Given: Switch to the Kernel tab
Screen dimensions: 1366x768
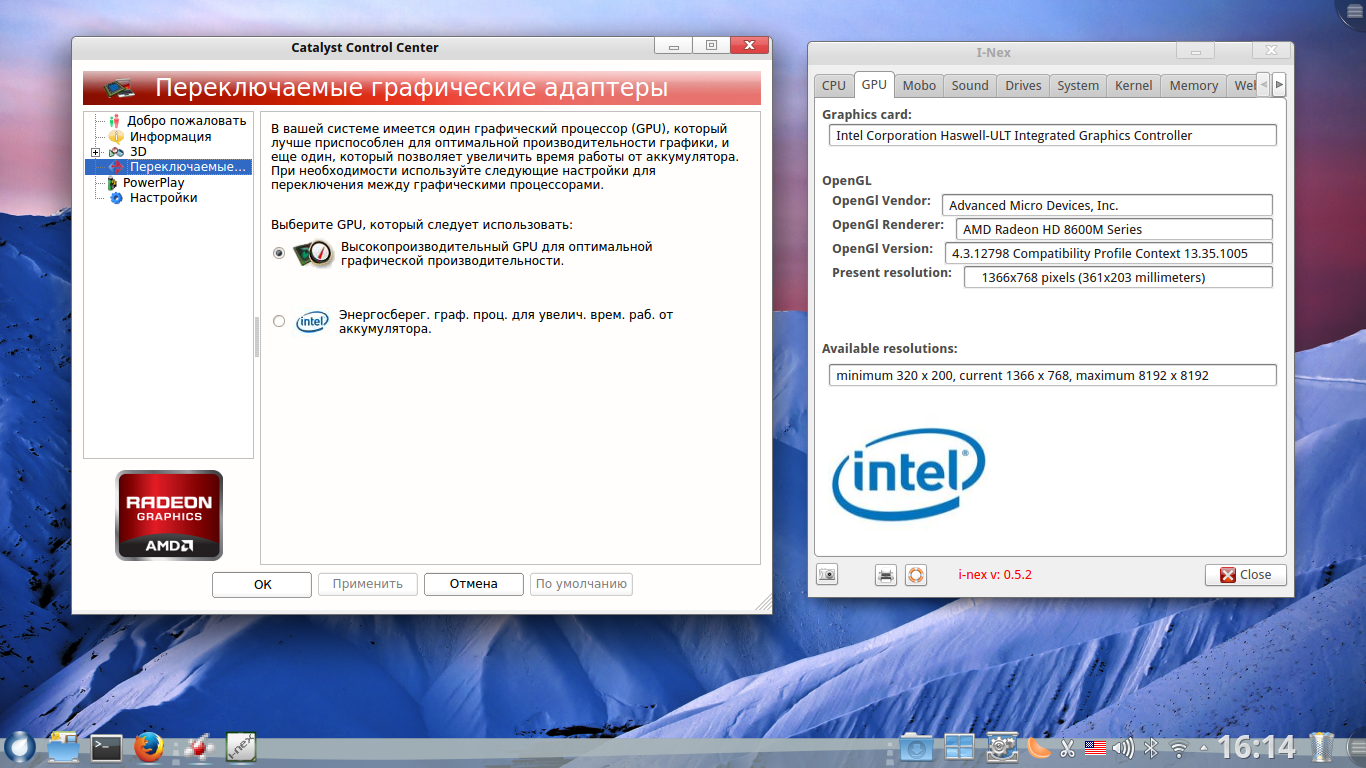Looking at the screenshot, I should pyautogui.click(x=1134, y=86).
